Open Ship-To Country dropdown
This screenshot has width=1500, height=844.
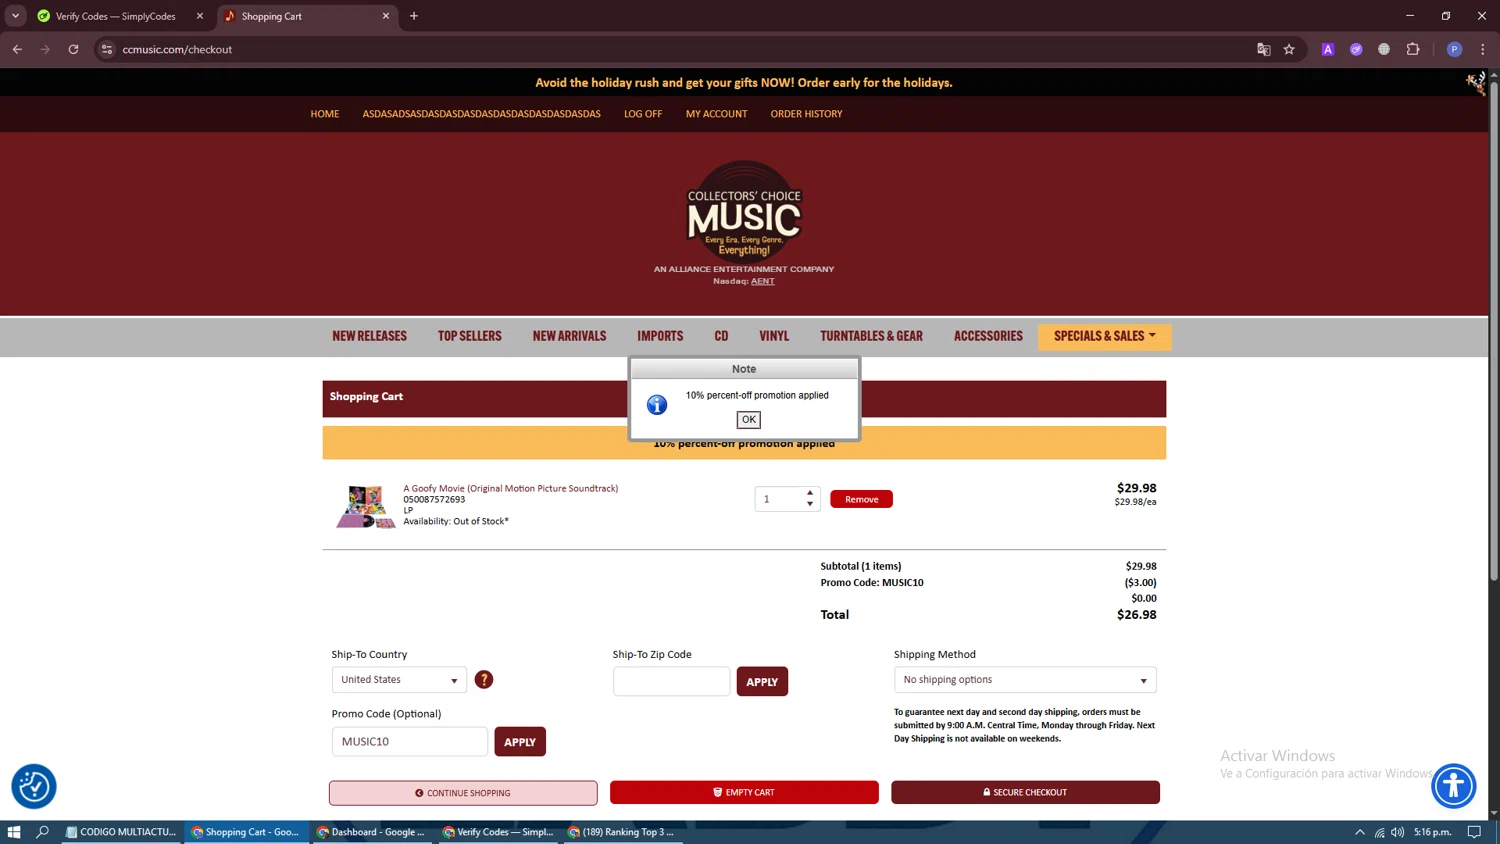pyautogui.click(x=399, y=680)
